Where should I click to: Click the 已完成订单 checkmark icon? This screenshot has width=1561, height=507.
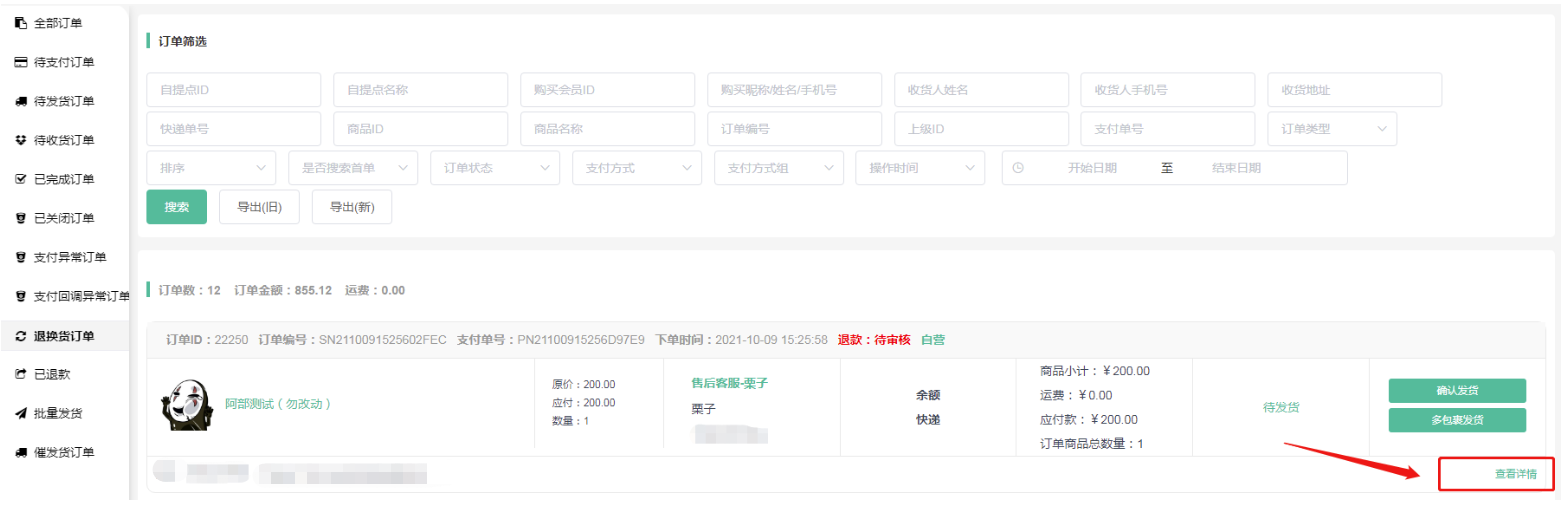20,179
